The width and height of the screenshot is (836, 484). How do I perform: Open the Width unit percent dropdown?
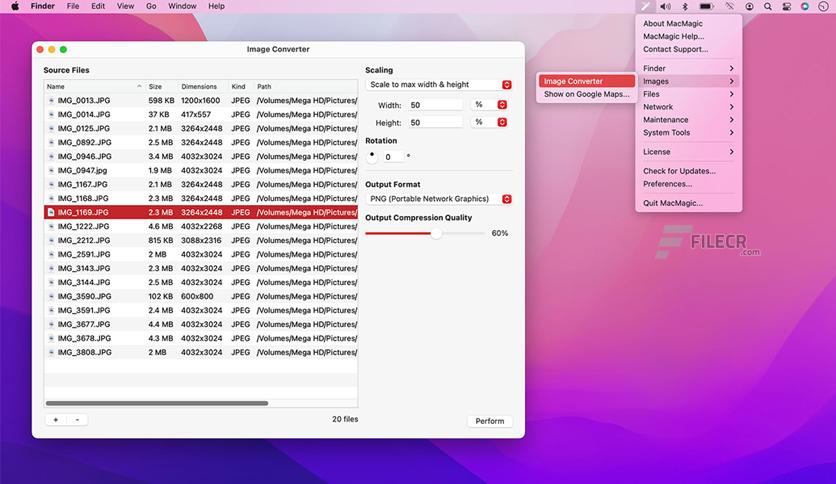click(x=489, y=104)
